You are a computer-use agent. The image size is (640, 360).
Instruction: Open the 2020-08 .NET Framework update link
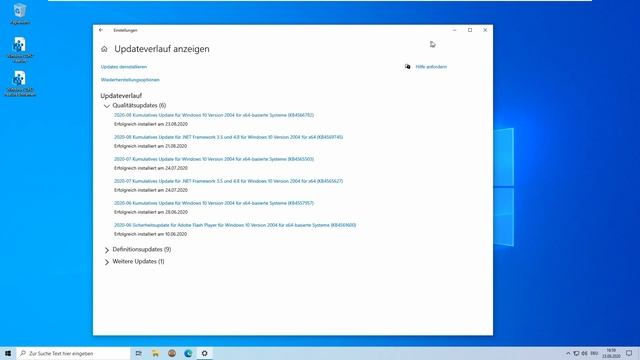tap(229, 137)
